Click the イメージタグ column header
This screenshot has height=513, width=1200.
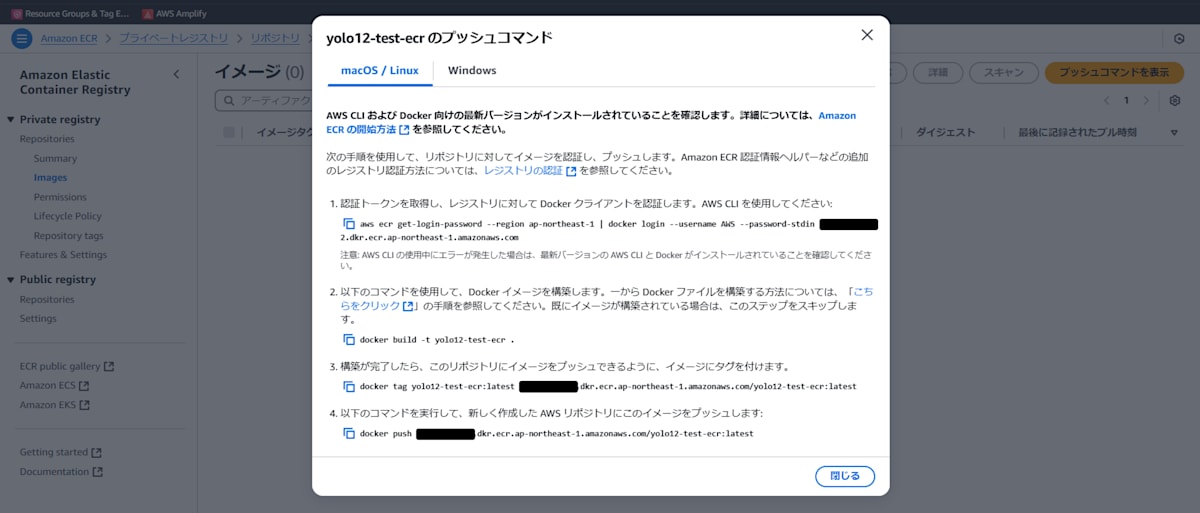point(285,132)
